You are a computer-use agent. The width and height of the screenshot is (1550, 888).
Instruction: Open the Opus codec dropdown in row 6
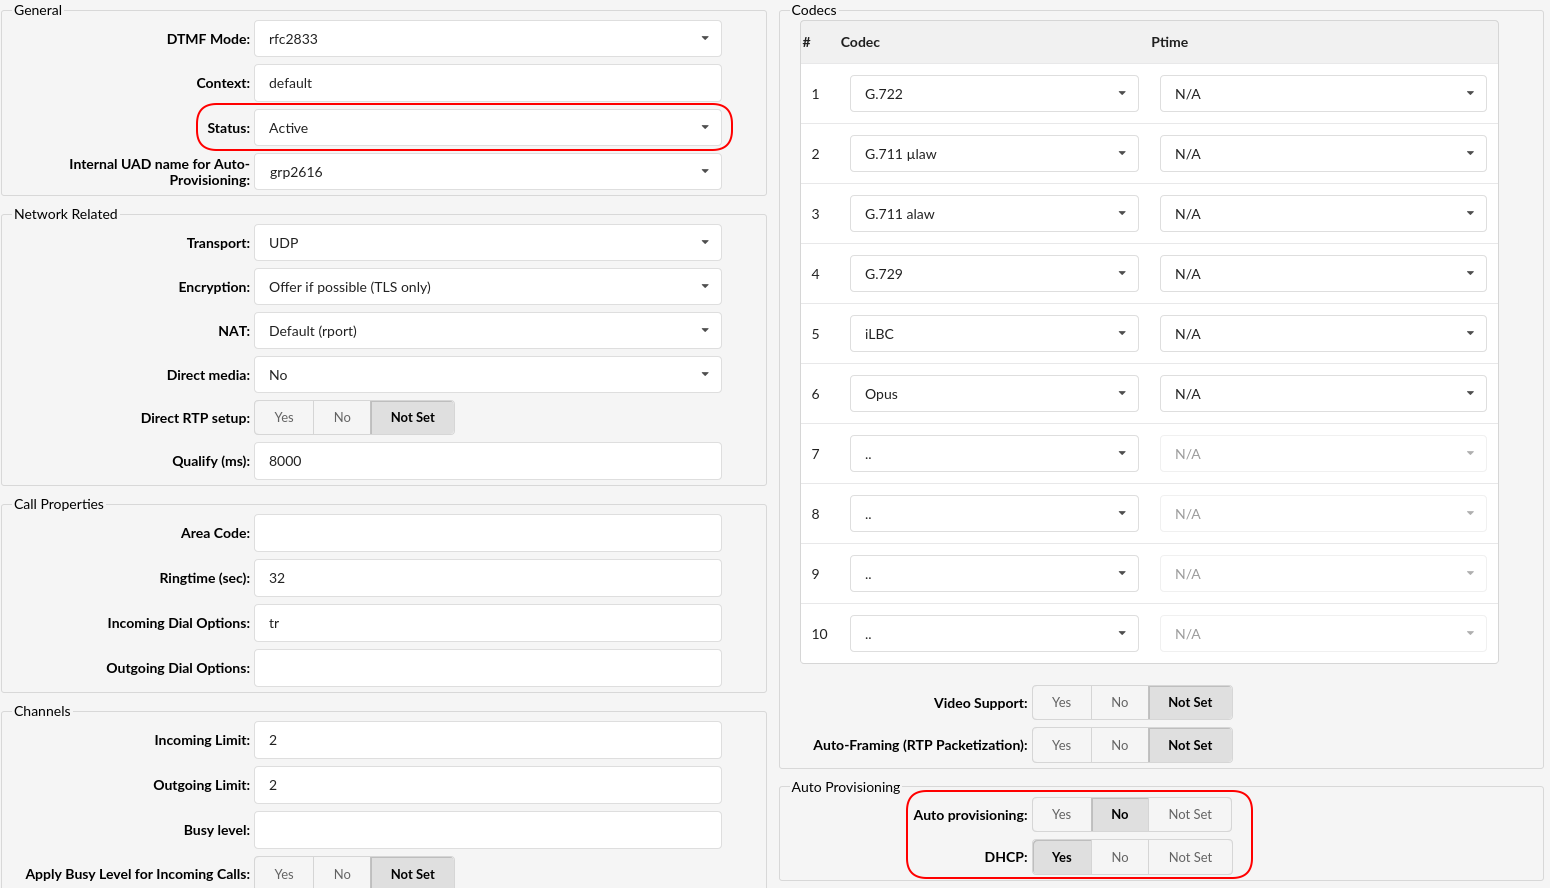tap(993, 394)
